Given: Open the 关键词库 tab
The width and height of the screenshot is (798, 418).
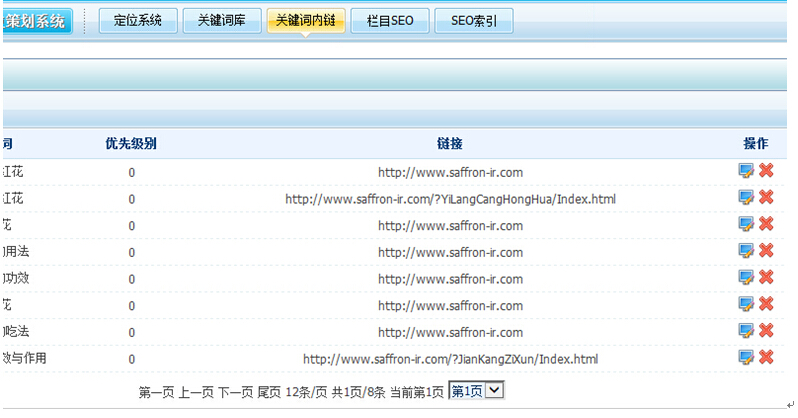Looking at the screenshot, I should click(221, 20).
